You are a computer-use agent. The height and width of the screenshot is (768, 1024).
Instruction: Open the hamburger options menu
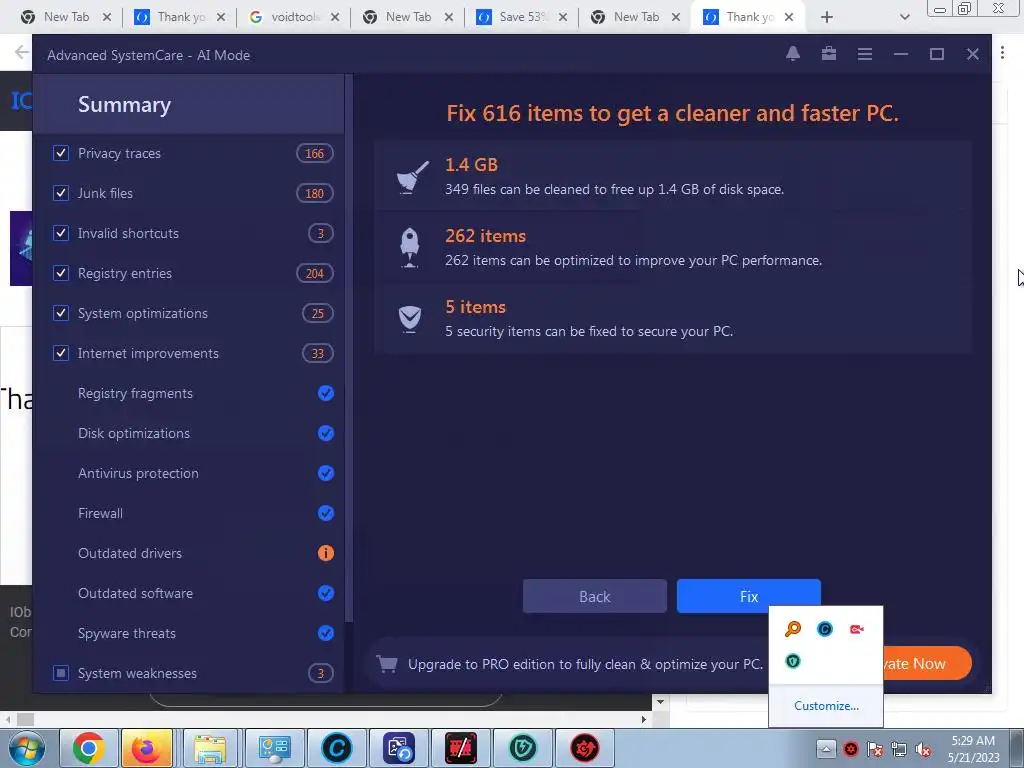(865, 54)
